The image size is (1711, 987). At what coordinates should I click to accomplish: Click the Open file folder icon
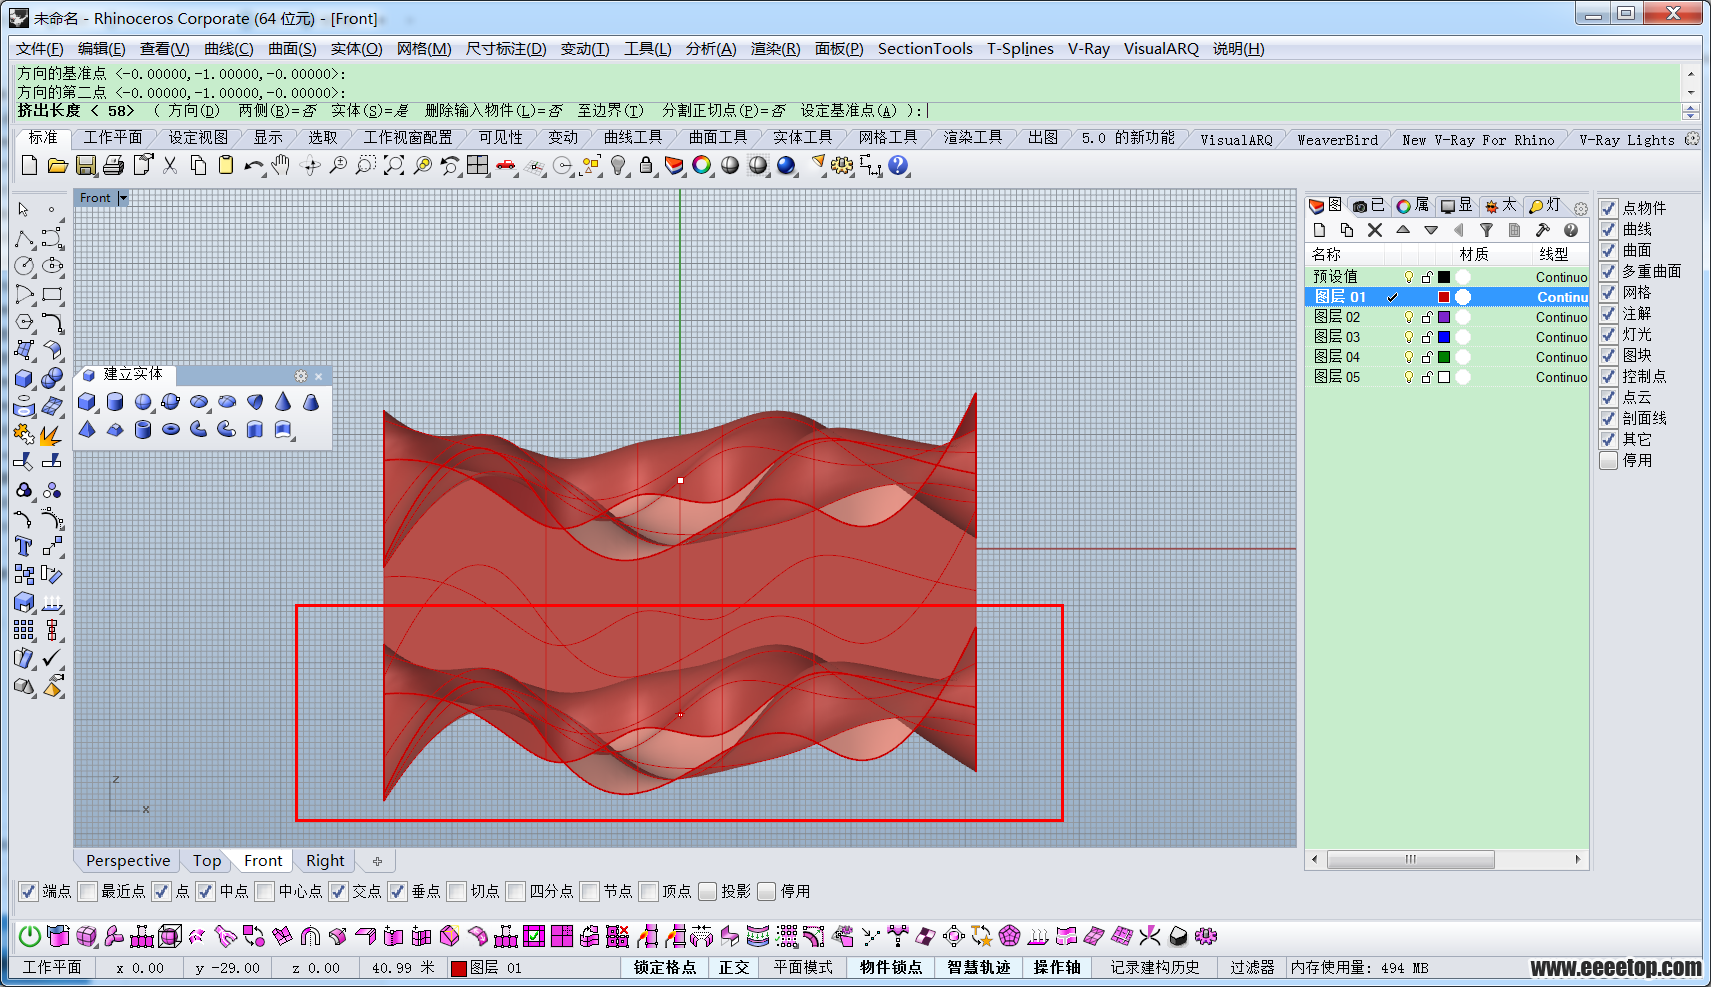pos(57,166)
